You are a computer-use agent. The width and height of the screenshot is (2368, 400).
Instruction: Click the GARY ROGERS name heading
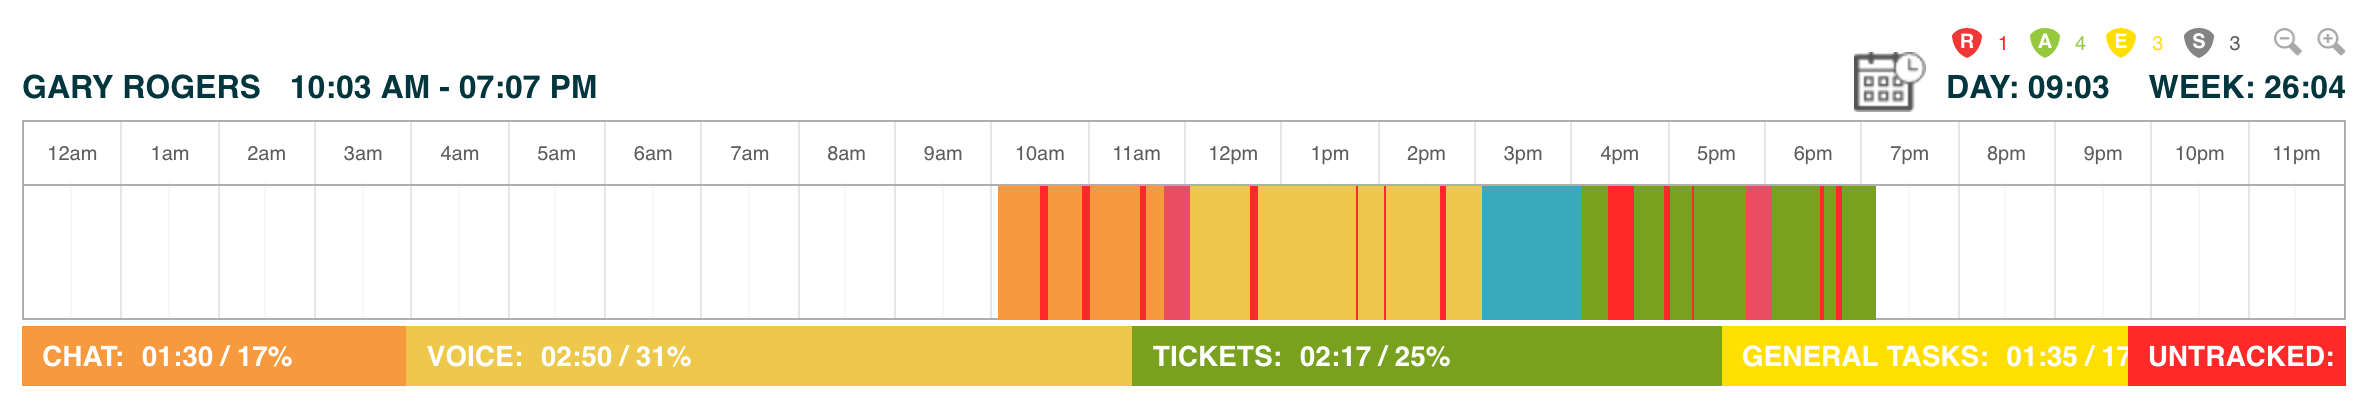point(141,87)
